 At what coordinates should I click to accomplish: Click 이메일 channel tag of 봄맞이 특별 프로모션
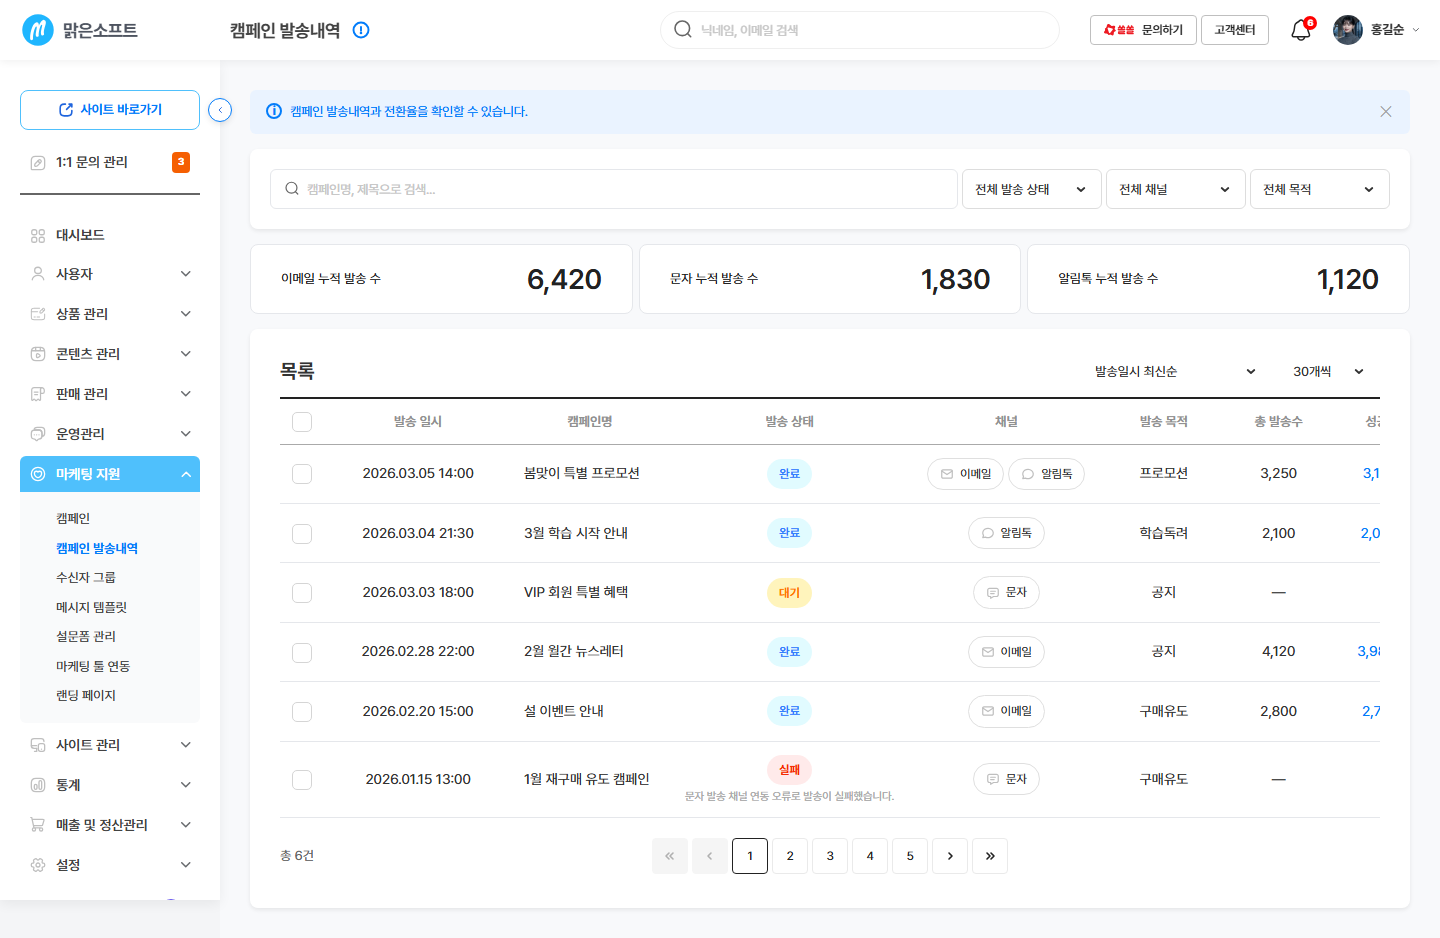tap(966, 474)
